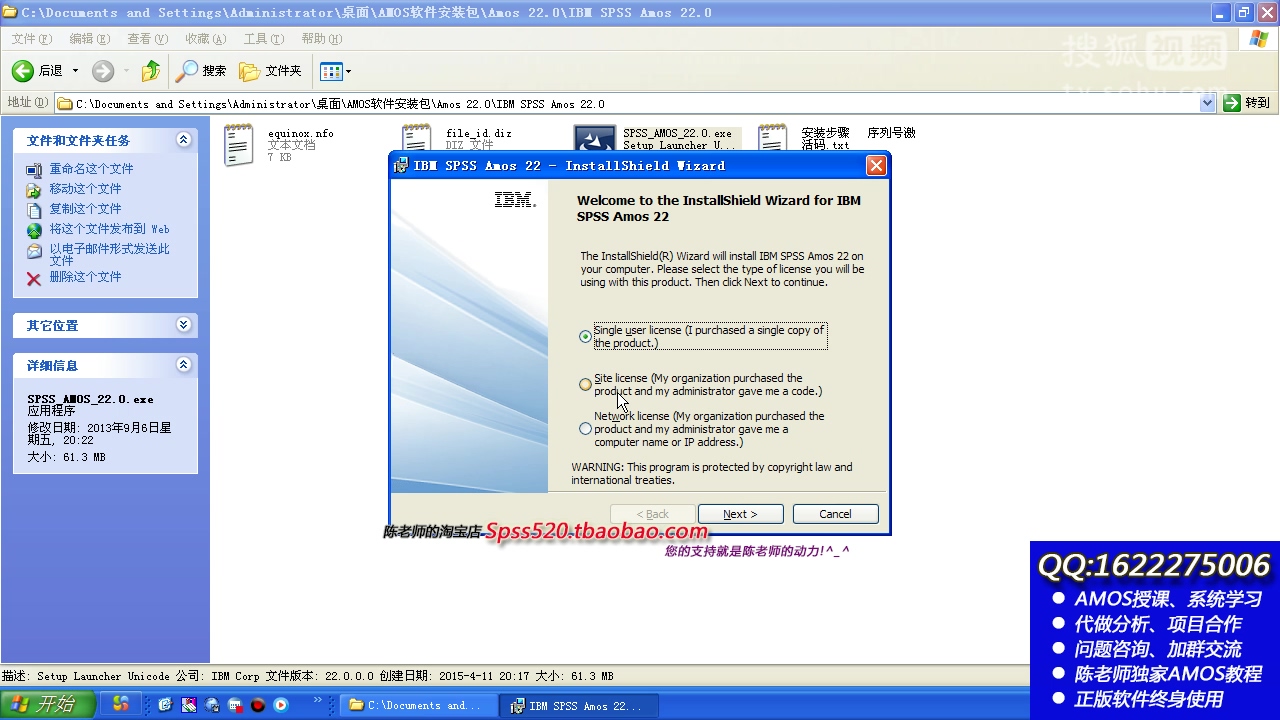Click the red record quick launch icon
The image size is (1280, 720).
point(258,705)
